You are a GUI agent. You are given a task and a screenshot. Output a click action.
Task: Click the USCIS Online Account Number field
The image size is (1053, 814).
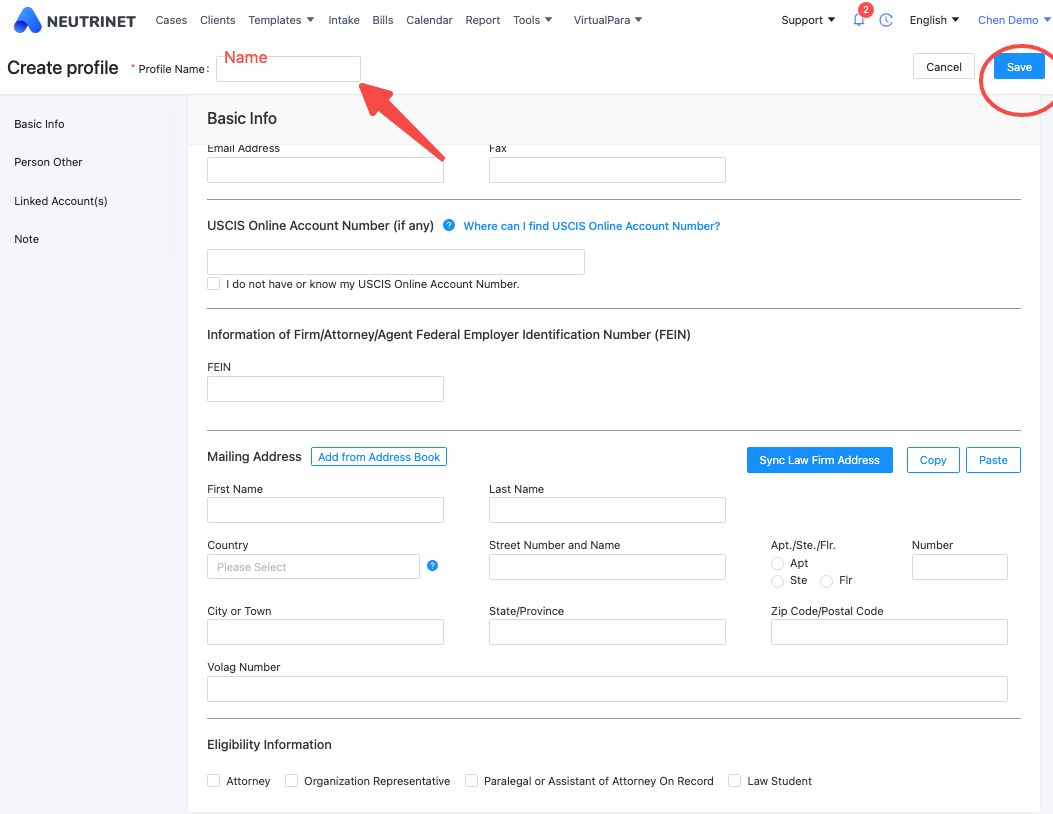396,262
